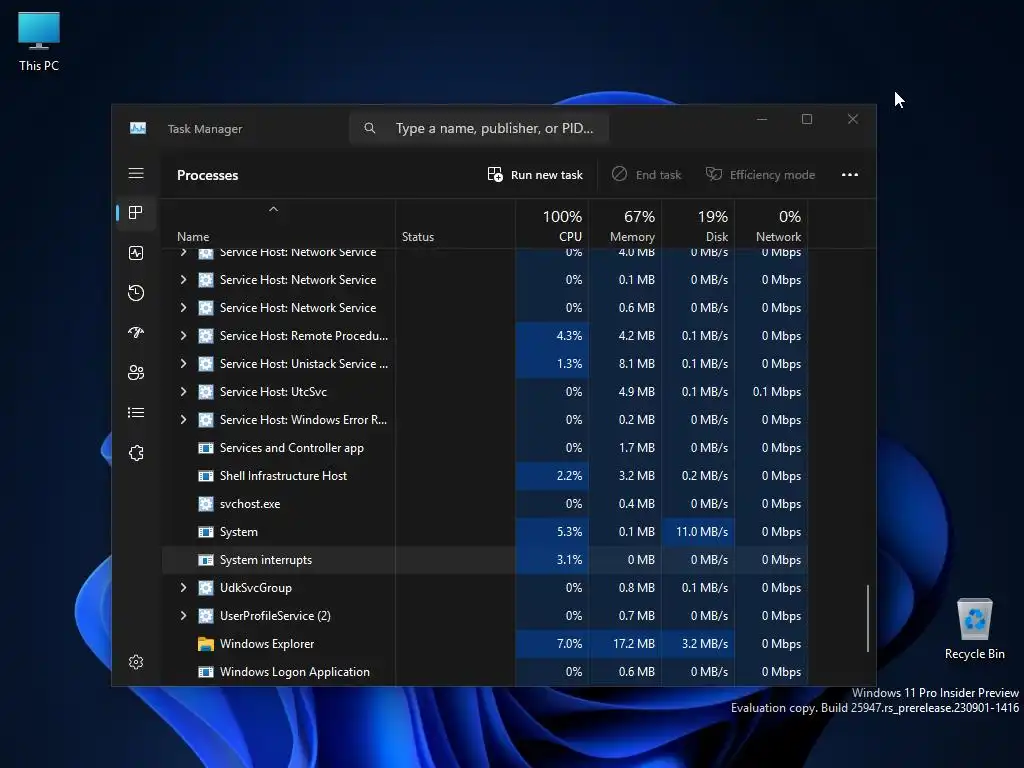Expand the Service Host: UtcSvc row
This screenshot has width=1024, height=768.
[184, 392]
